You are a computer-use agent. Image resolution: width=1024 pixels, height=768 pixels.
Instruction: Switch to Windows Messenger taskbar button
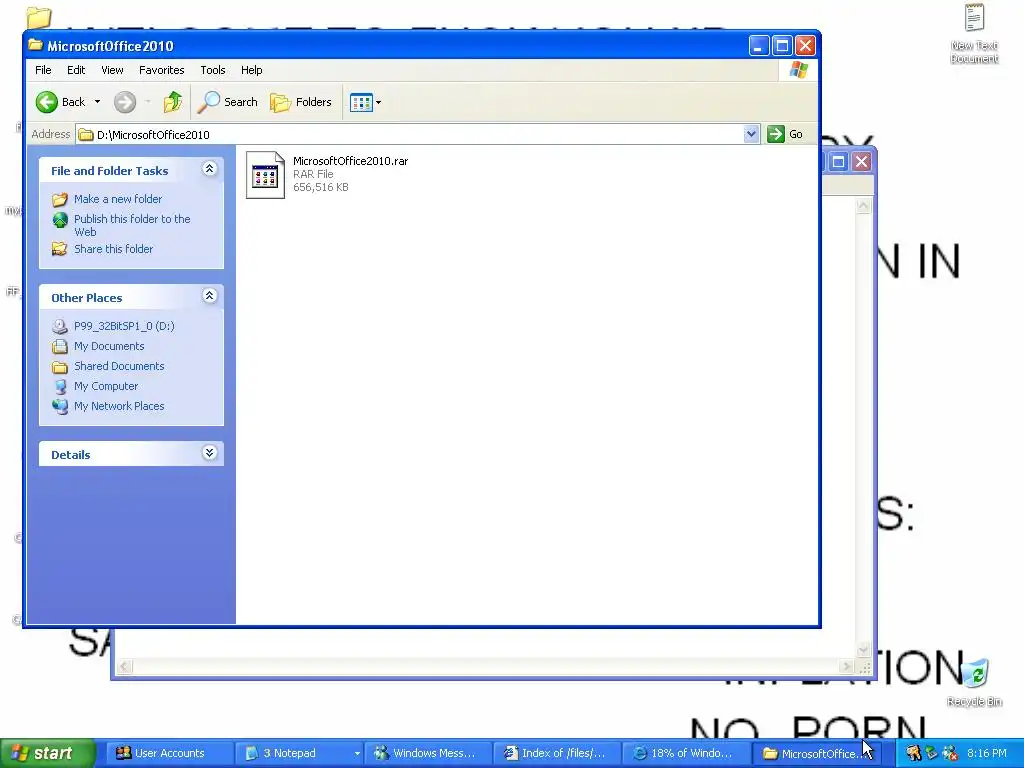[427, 753]
